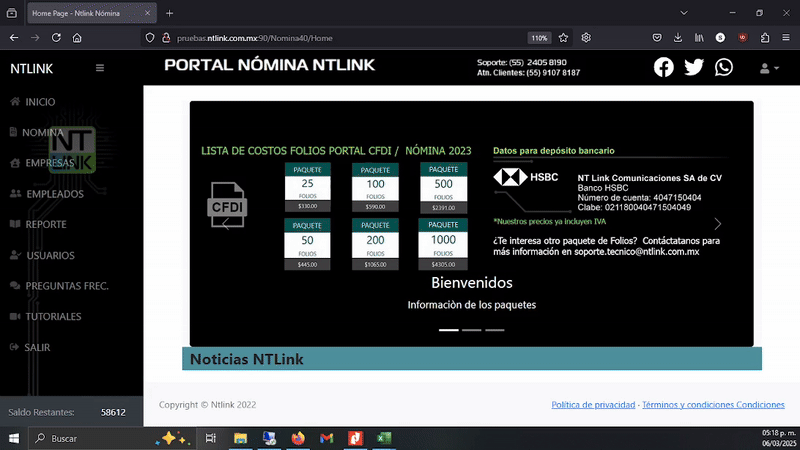Toggle the sidebar hamburger menu
The height and width of the screenshot is (450, 800).
pyautogui.click(x=100, y=68)
